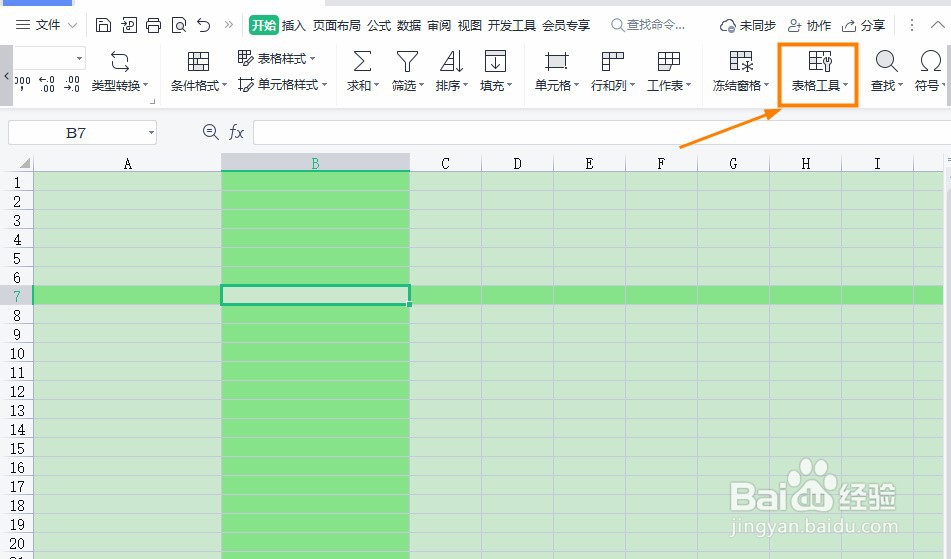This screenshot has height=559, width=951.
Task: Open the 单元格样式 dropdown
Action: click(283, 85)
